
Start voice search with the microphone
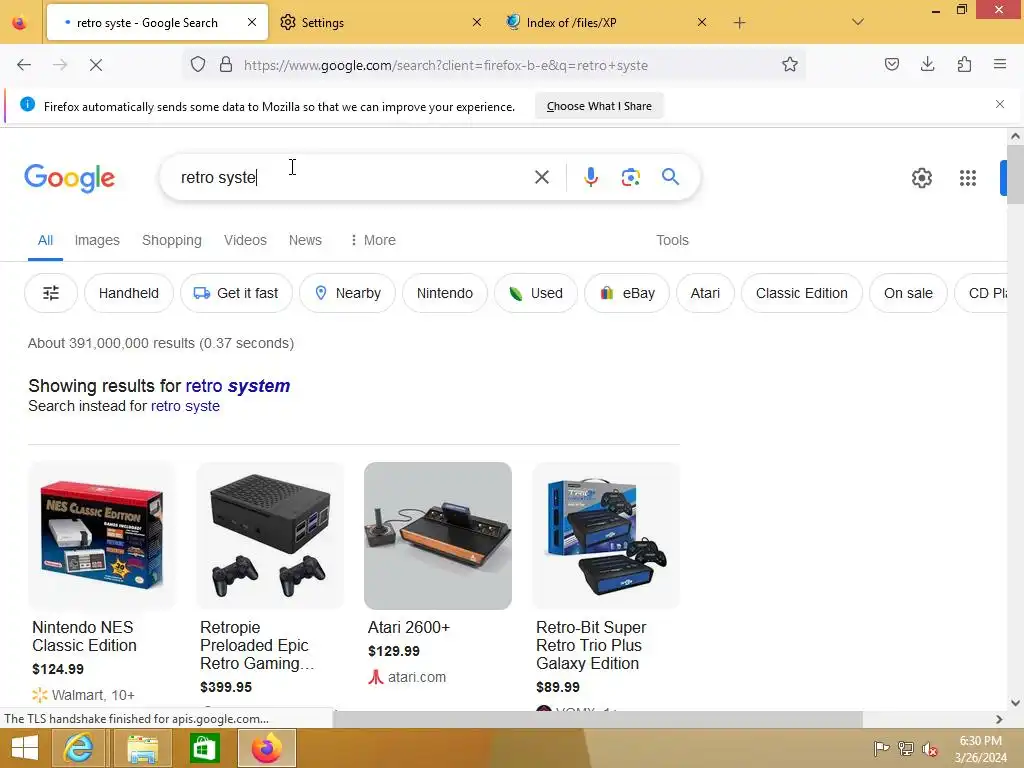[590, 177]
